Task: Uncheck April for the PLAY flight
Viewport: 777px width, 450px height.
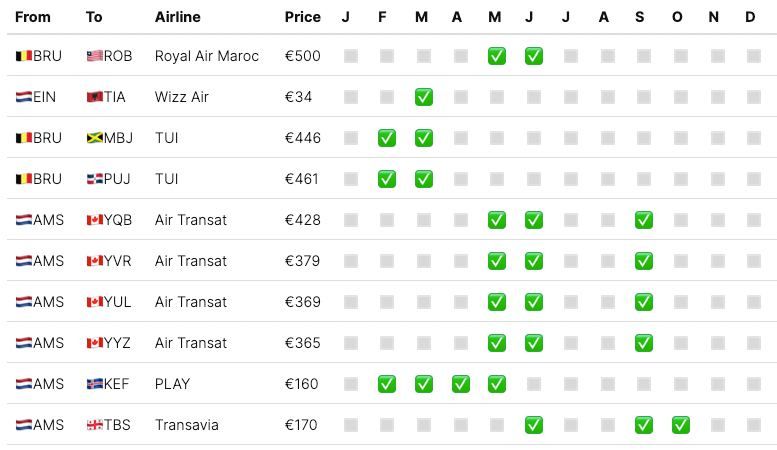Action: (x=460, y=384)
